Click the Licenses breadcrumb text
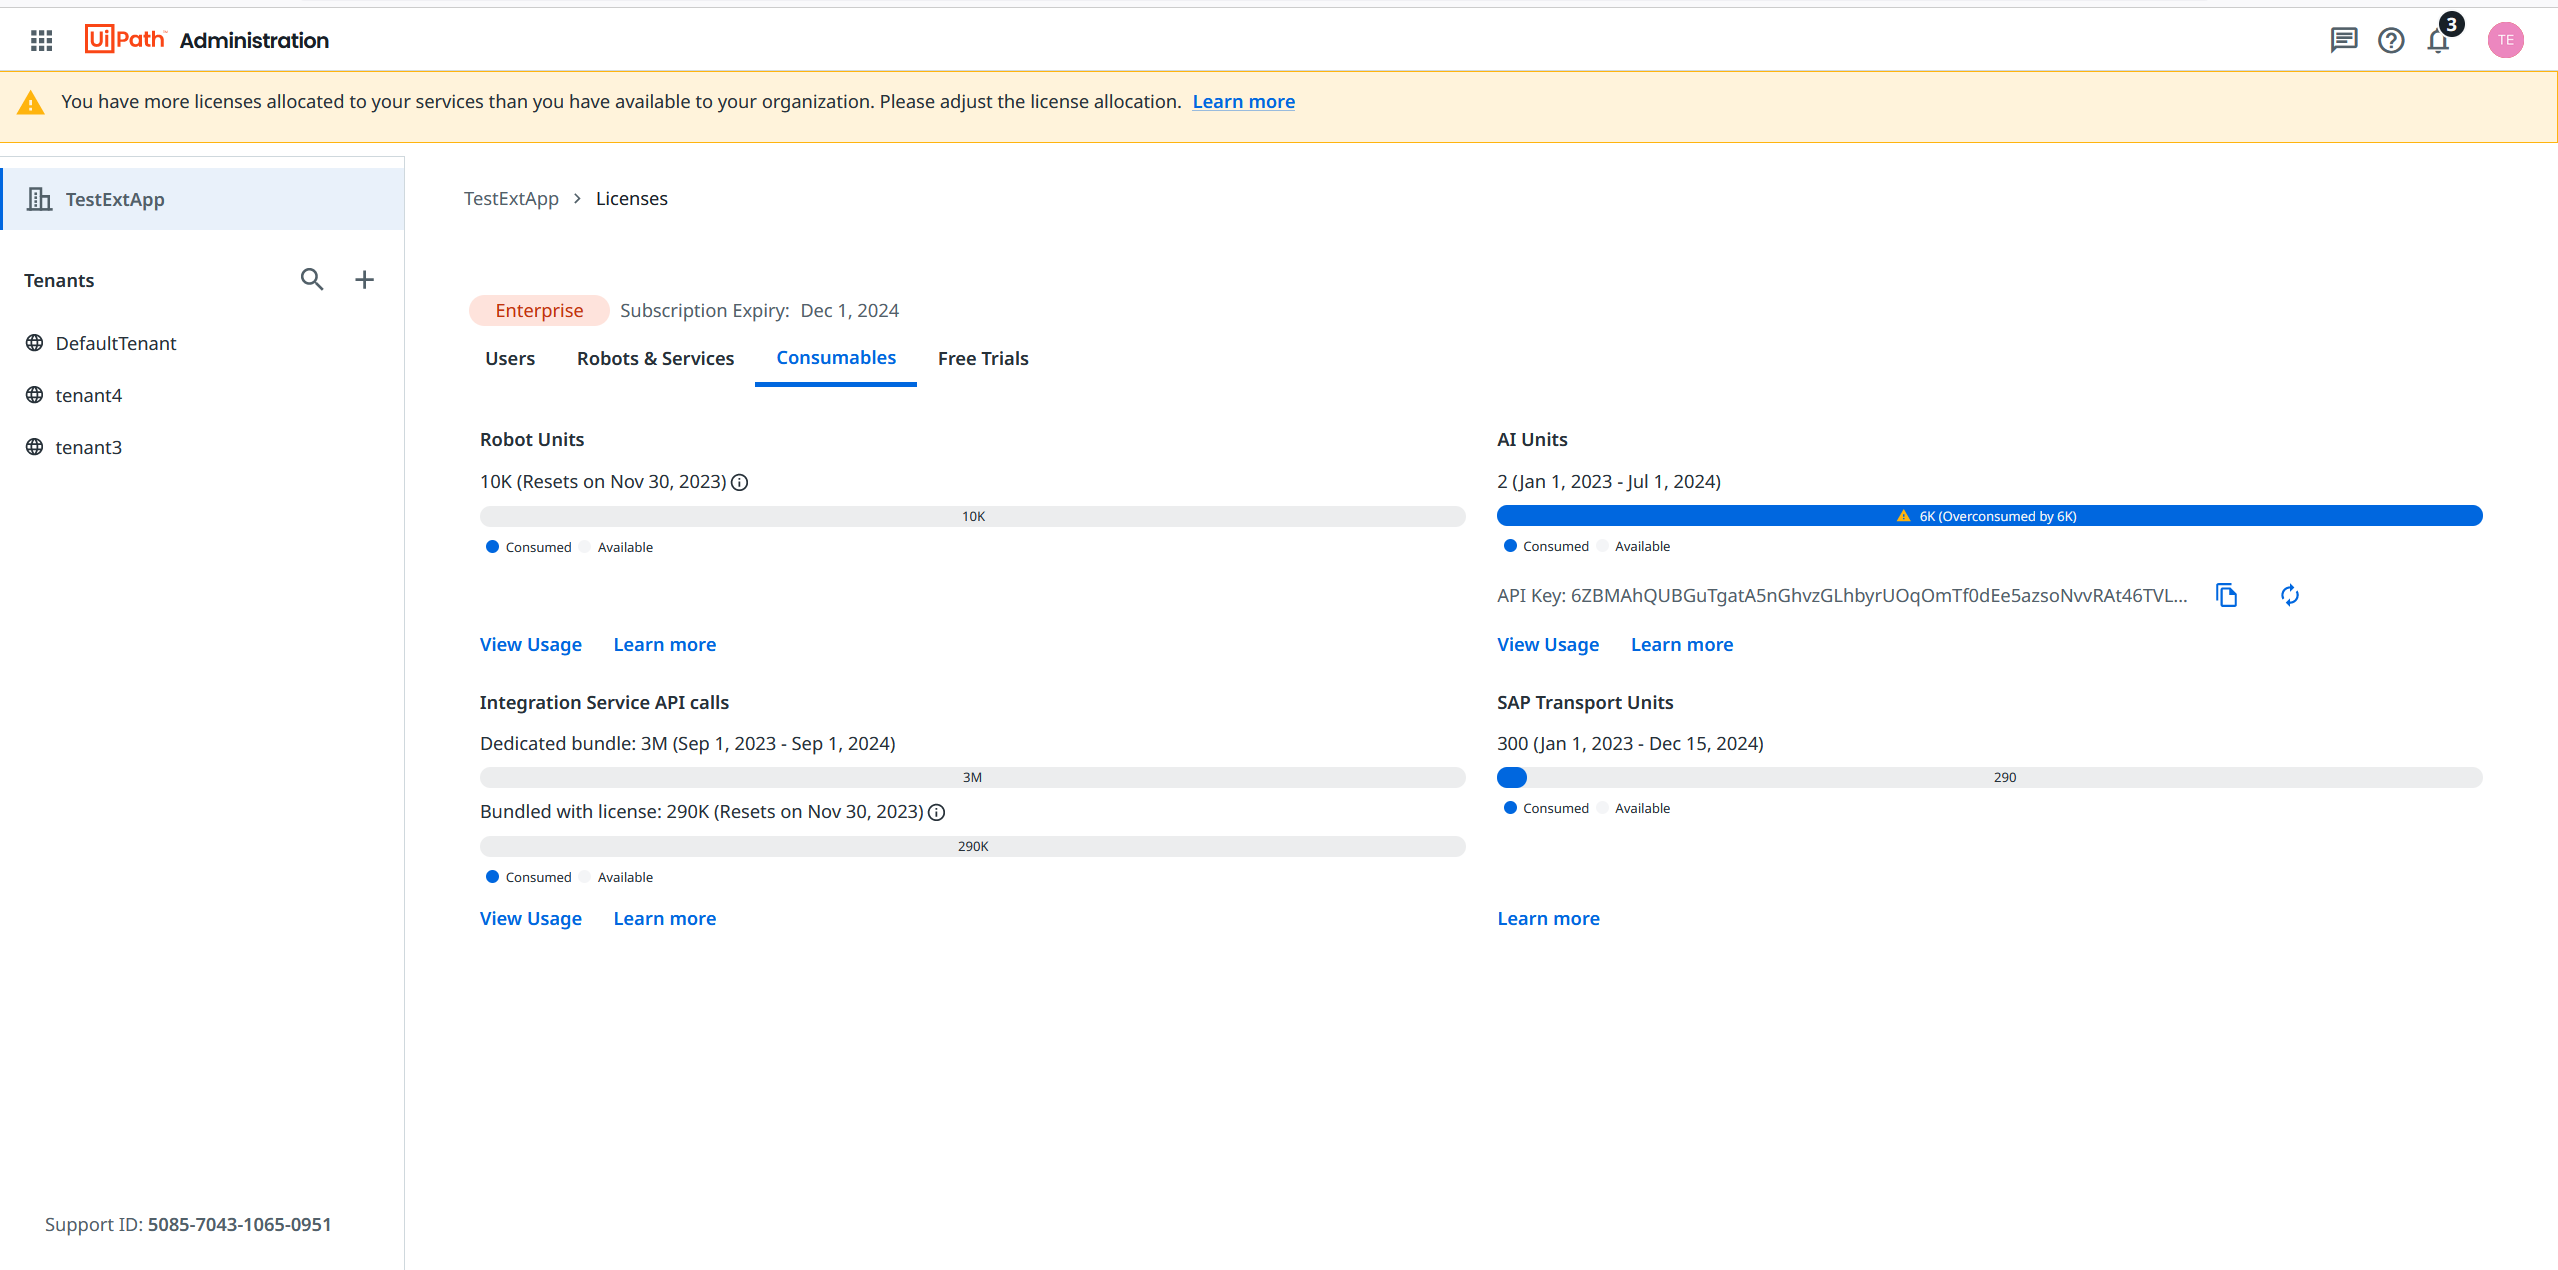 click(x=632, y=199)
